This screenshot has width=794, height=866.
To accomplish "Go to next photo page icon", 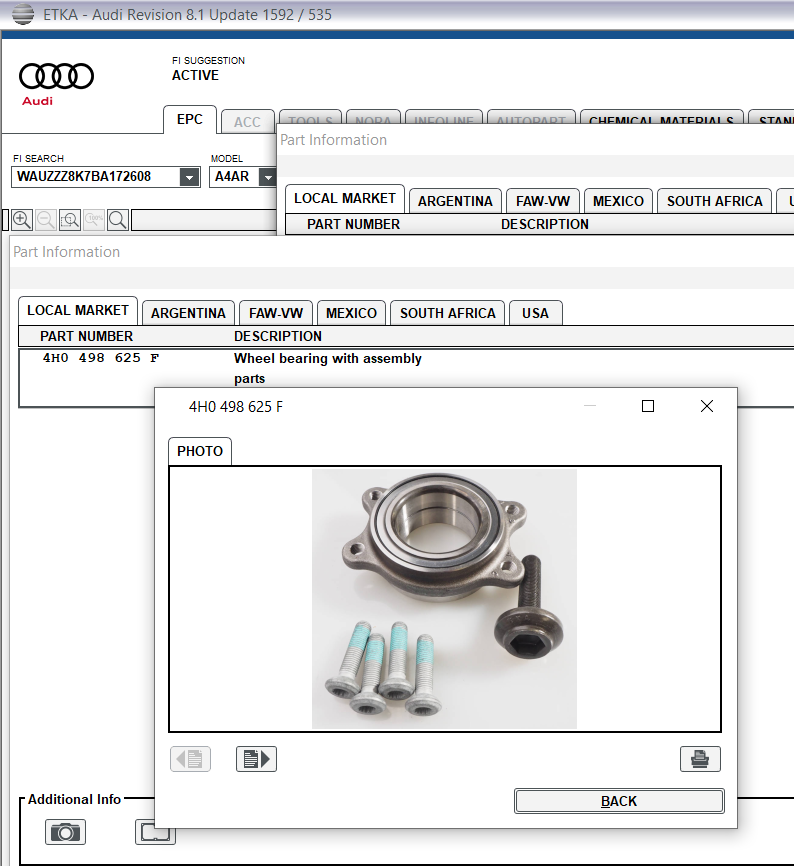I will (256, 759).
